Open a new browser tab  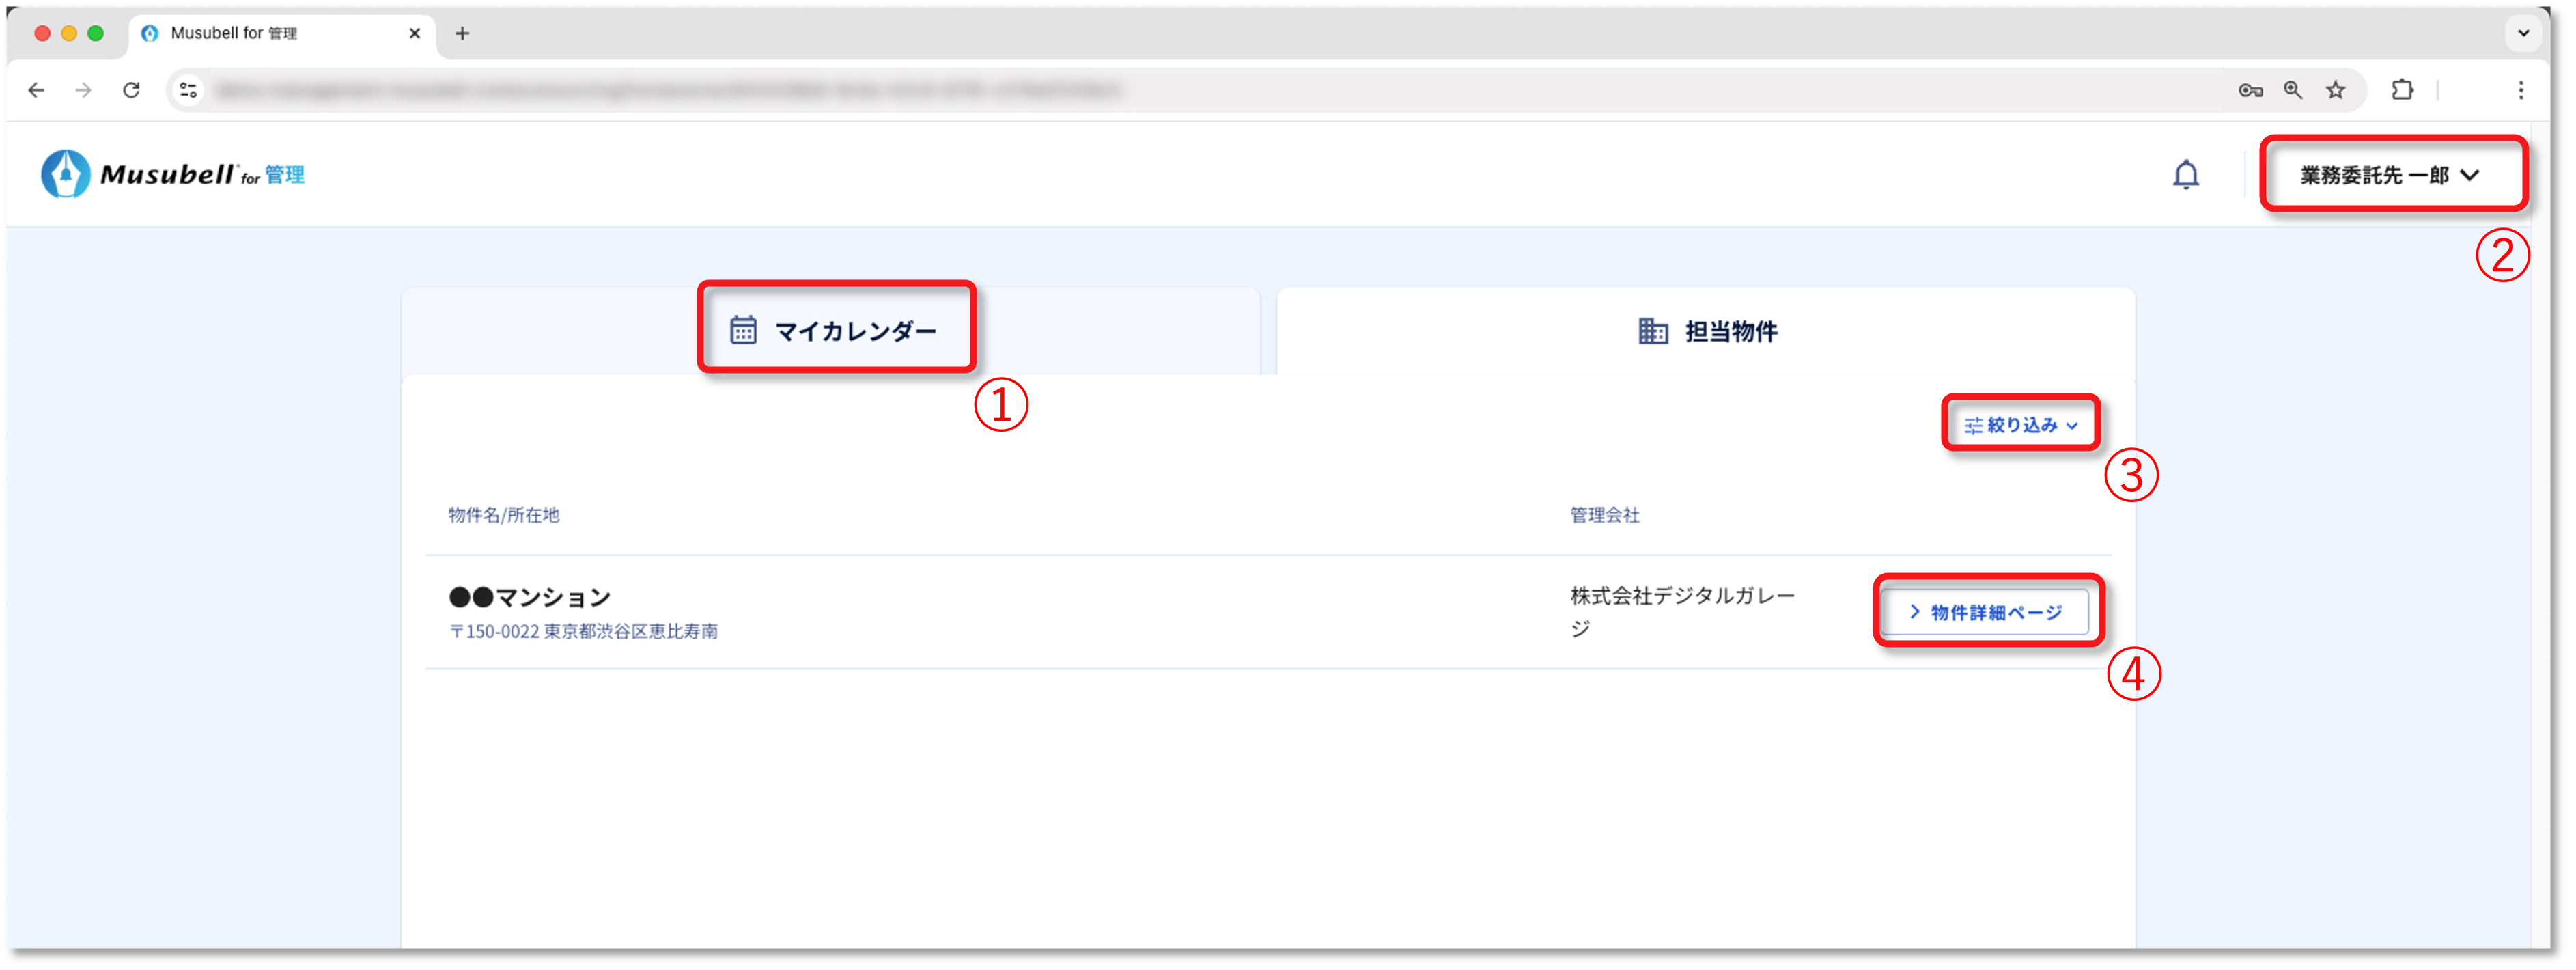pyautogui.click(x=462, y=33)
